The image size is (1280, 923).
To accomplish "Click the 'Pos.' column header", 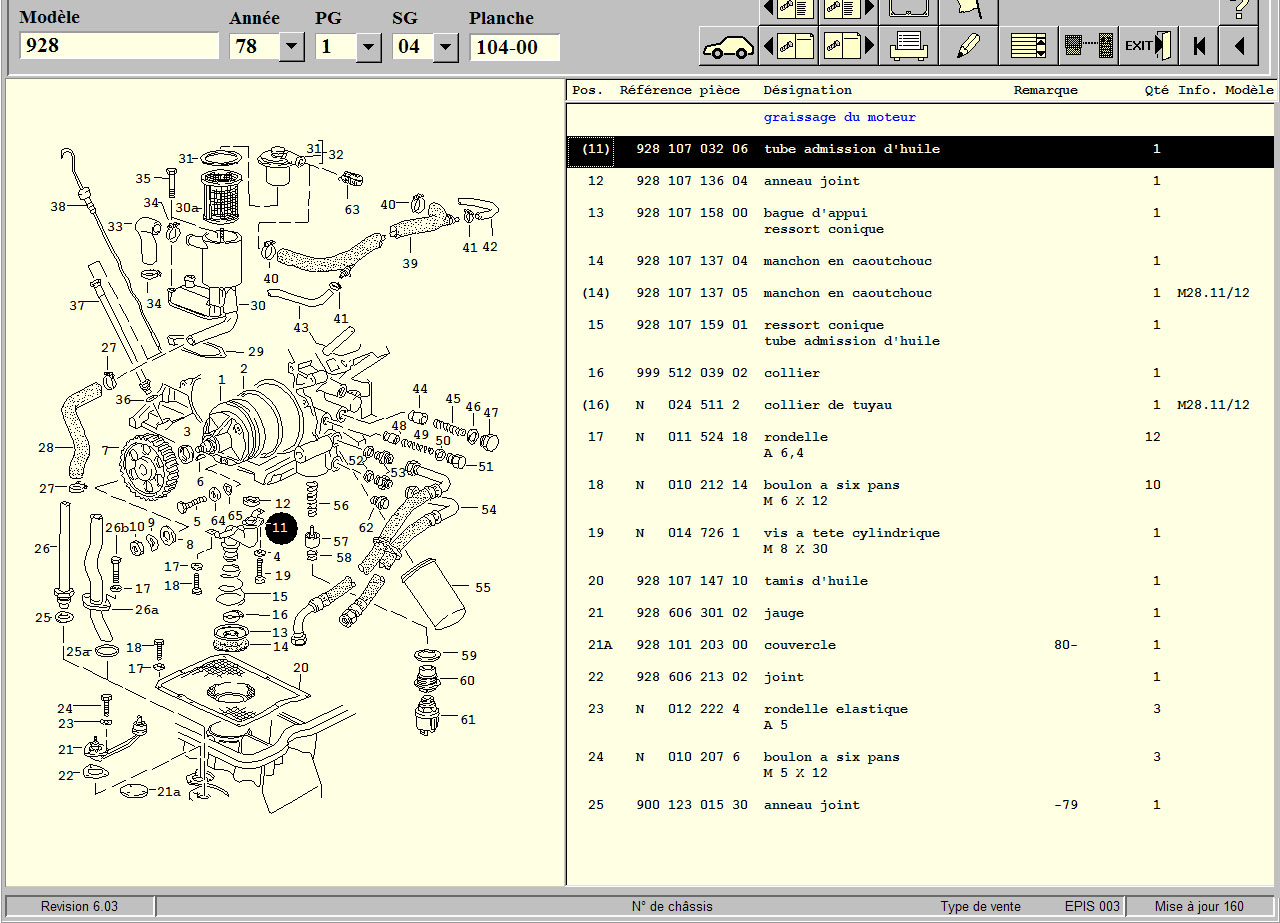I will click(588, 90).
